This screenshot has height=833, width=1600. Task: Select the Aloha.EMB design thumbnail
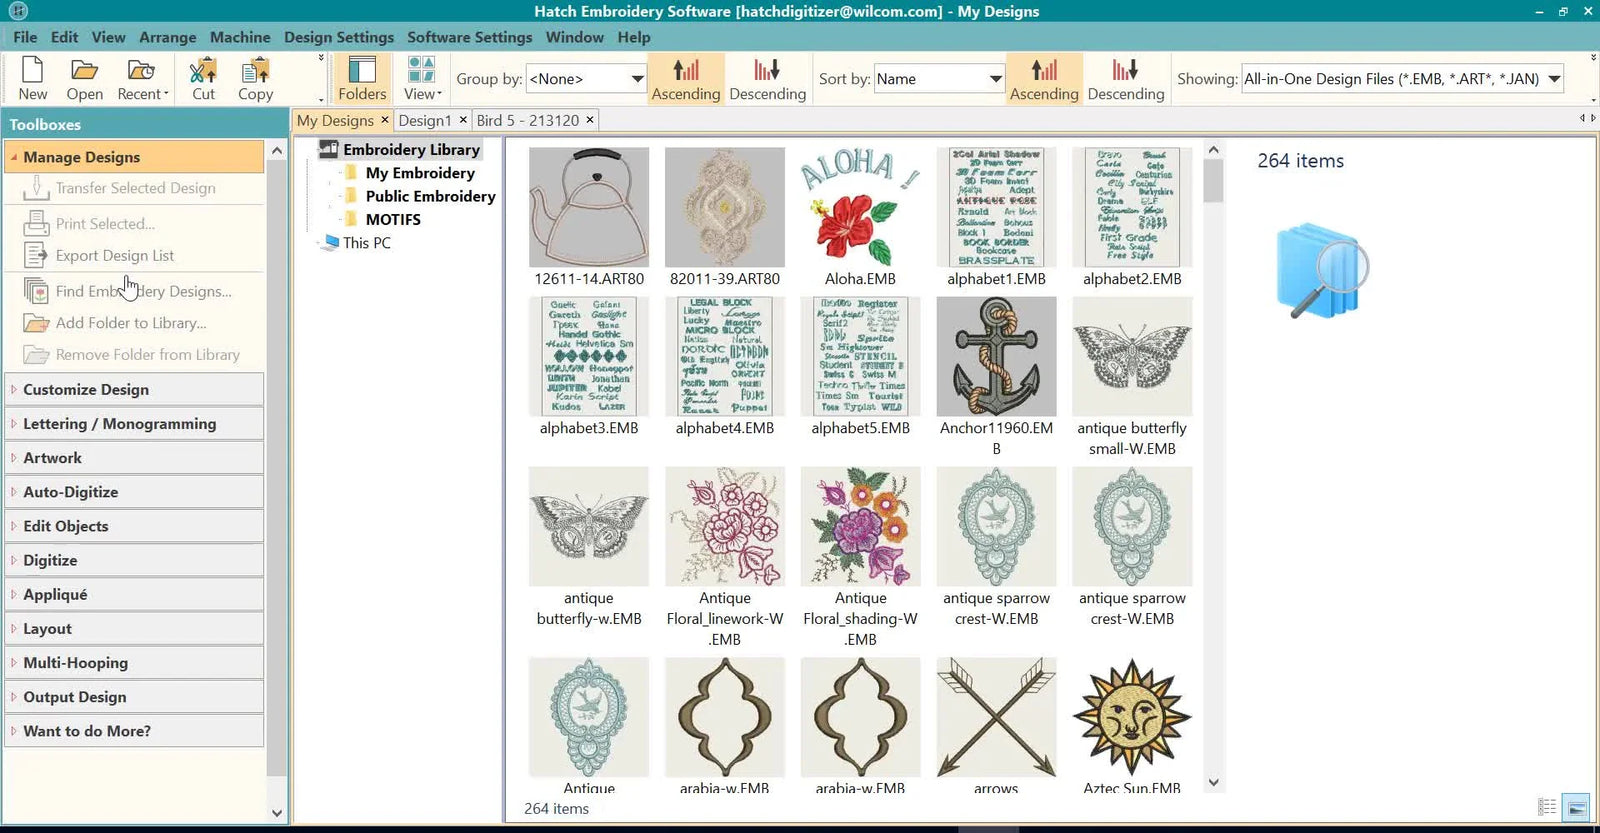tap(860, 208)
